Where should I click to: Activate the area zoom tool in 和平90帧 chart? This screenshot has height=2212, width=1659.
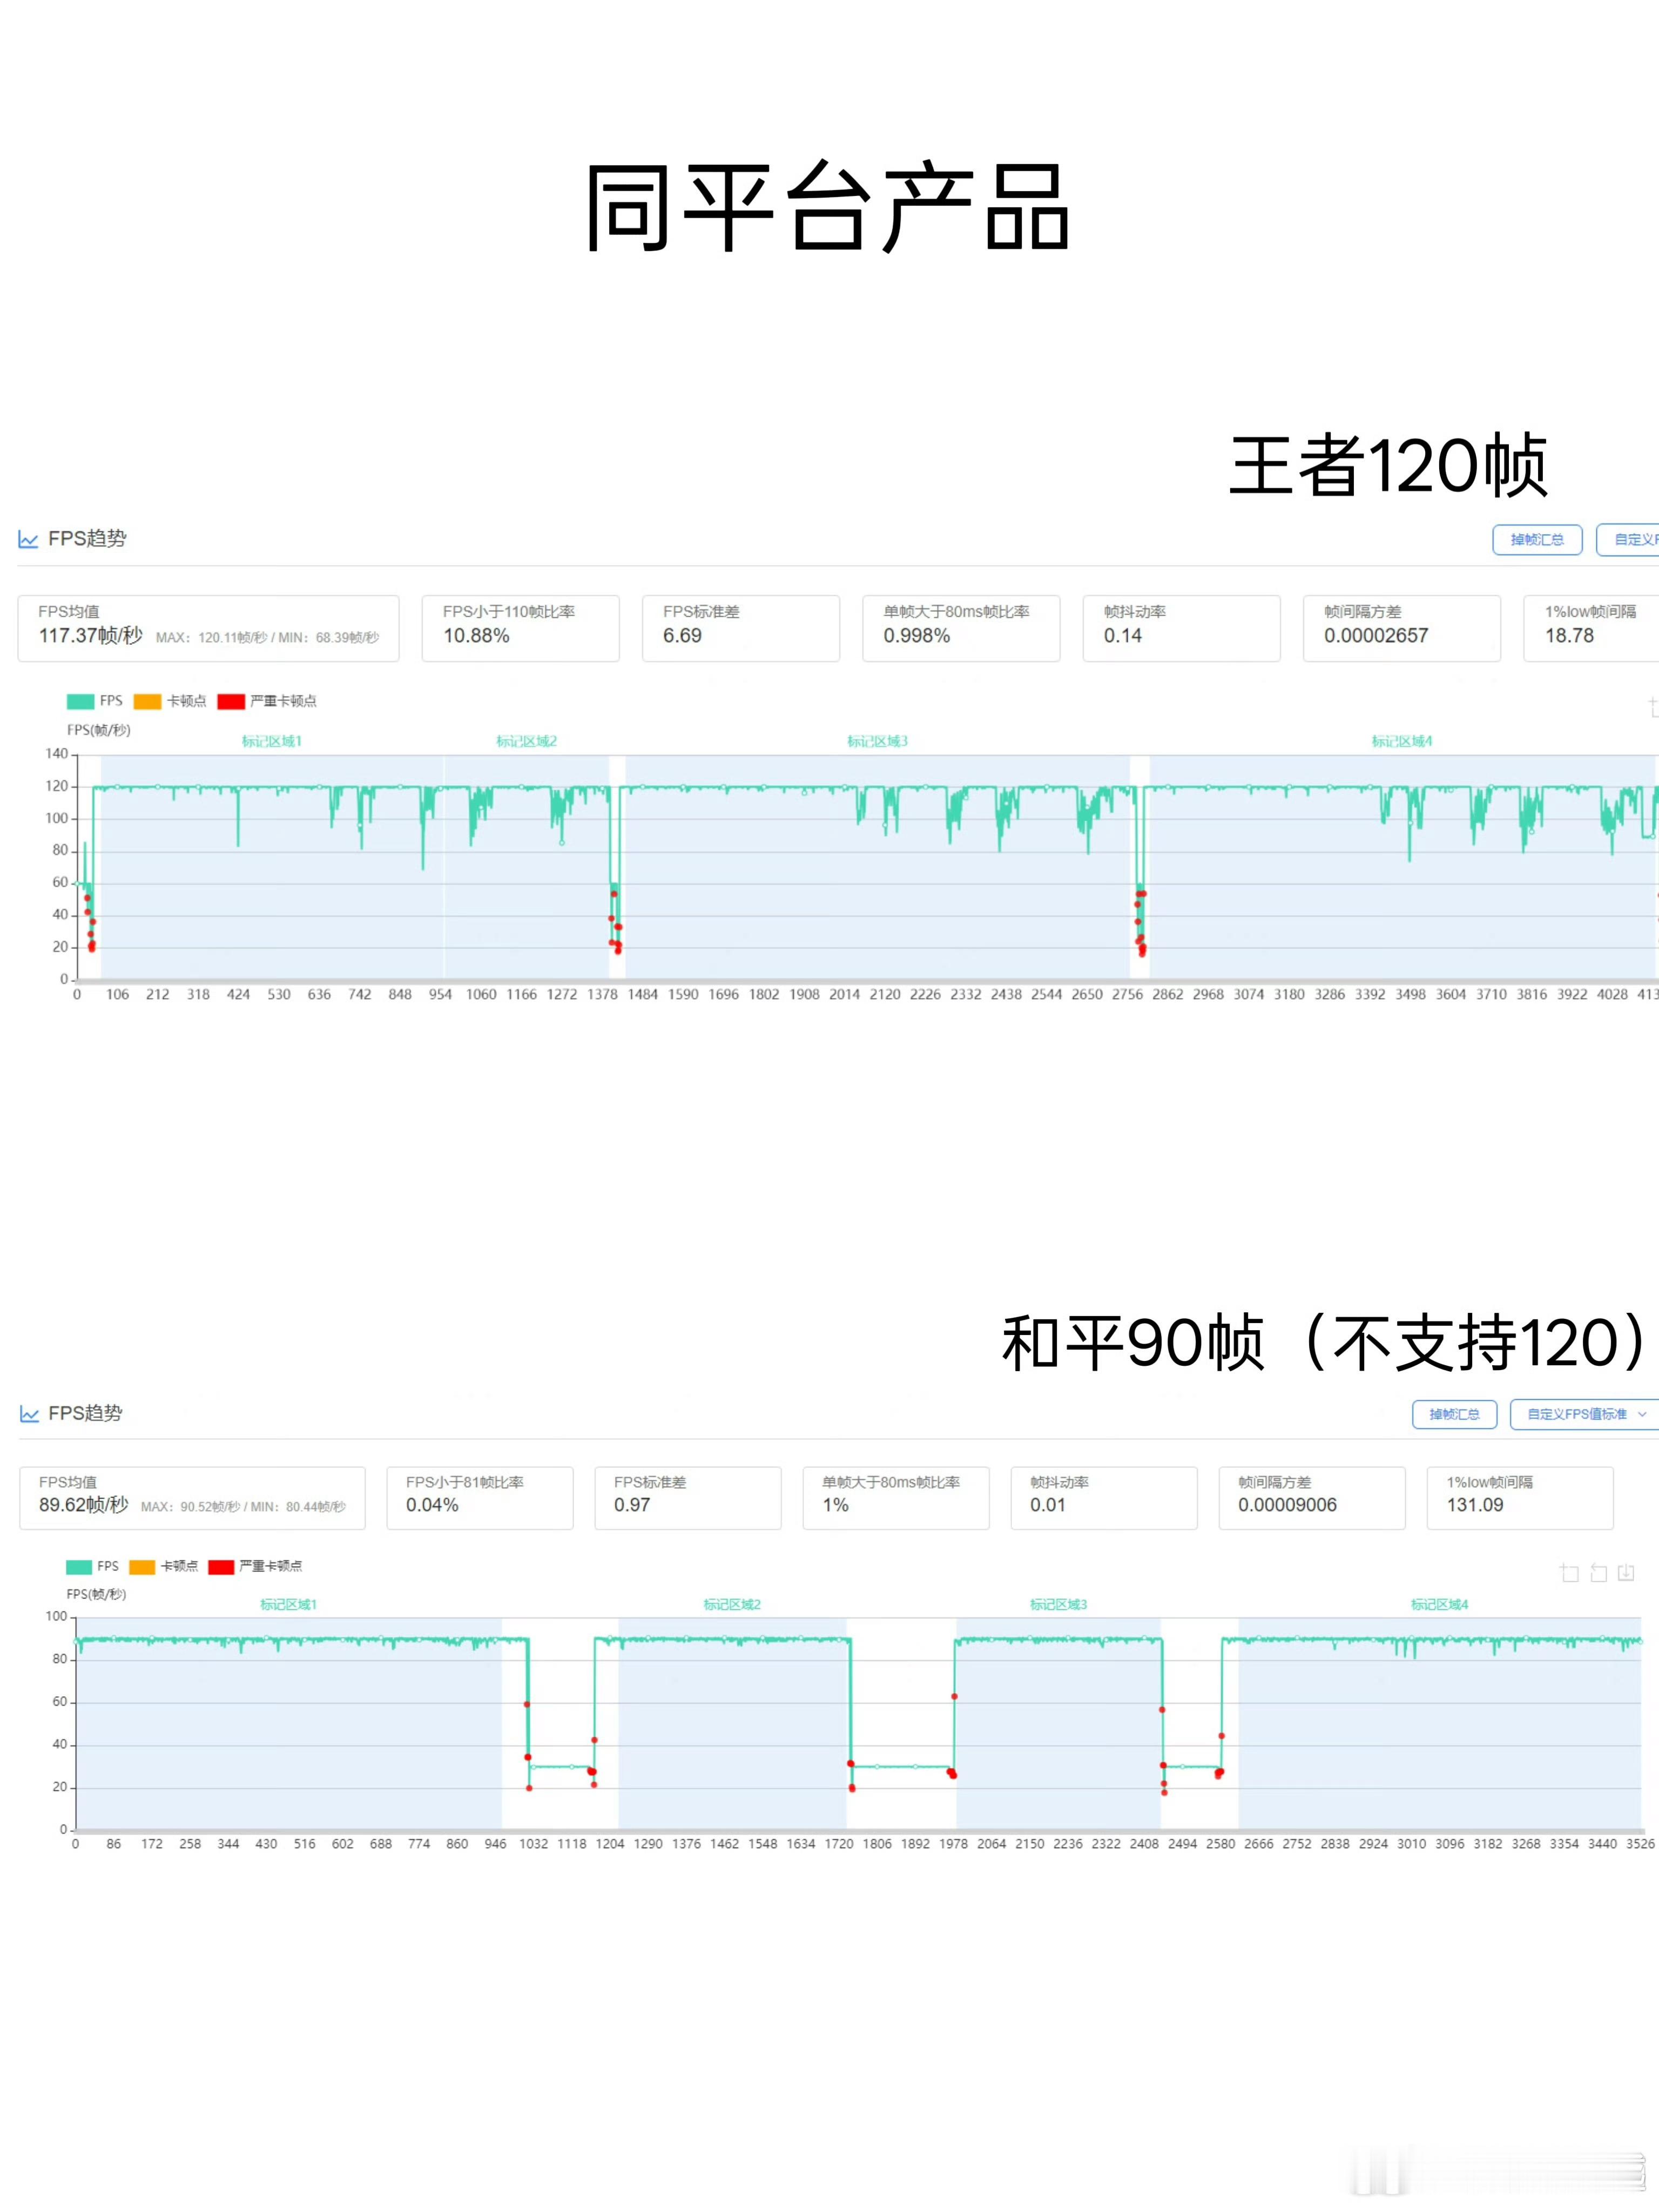click(1569, 1574)
